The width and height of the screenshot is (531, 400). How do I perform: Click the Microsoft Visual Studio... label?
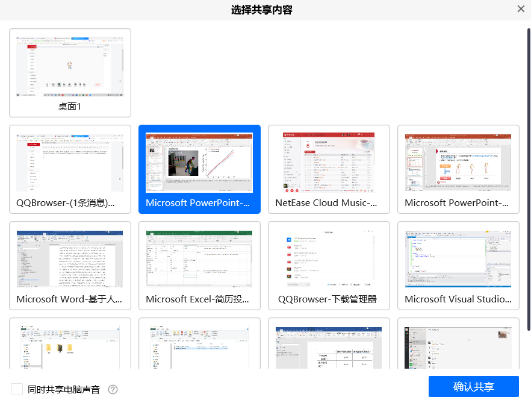pyautogui.click(x=458, y=299)
